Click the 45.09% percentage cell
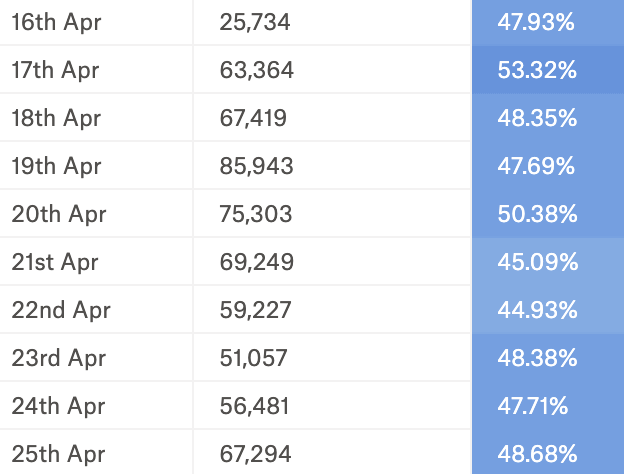 click(536, 262)
